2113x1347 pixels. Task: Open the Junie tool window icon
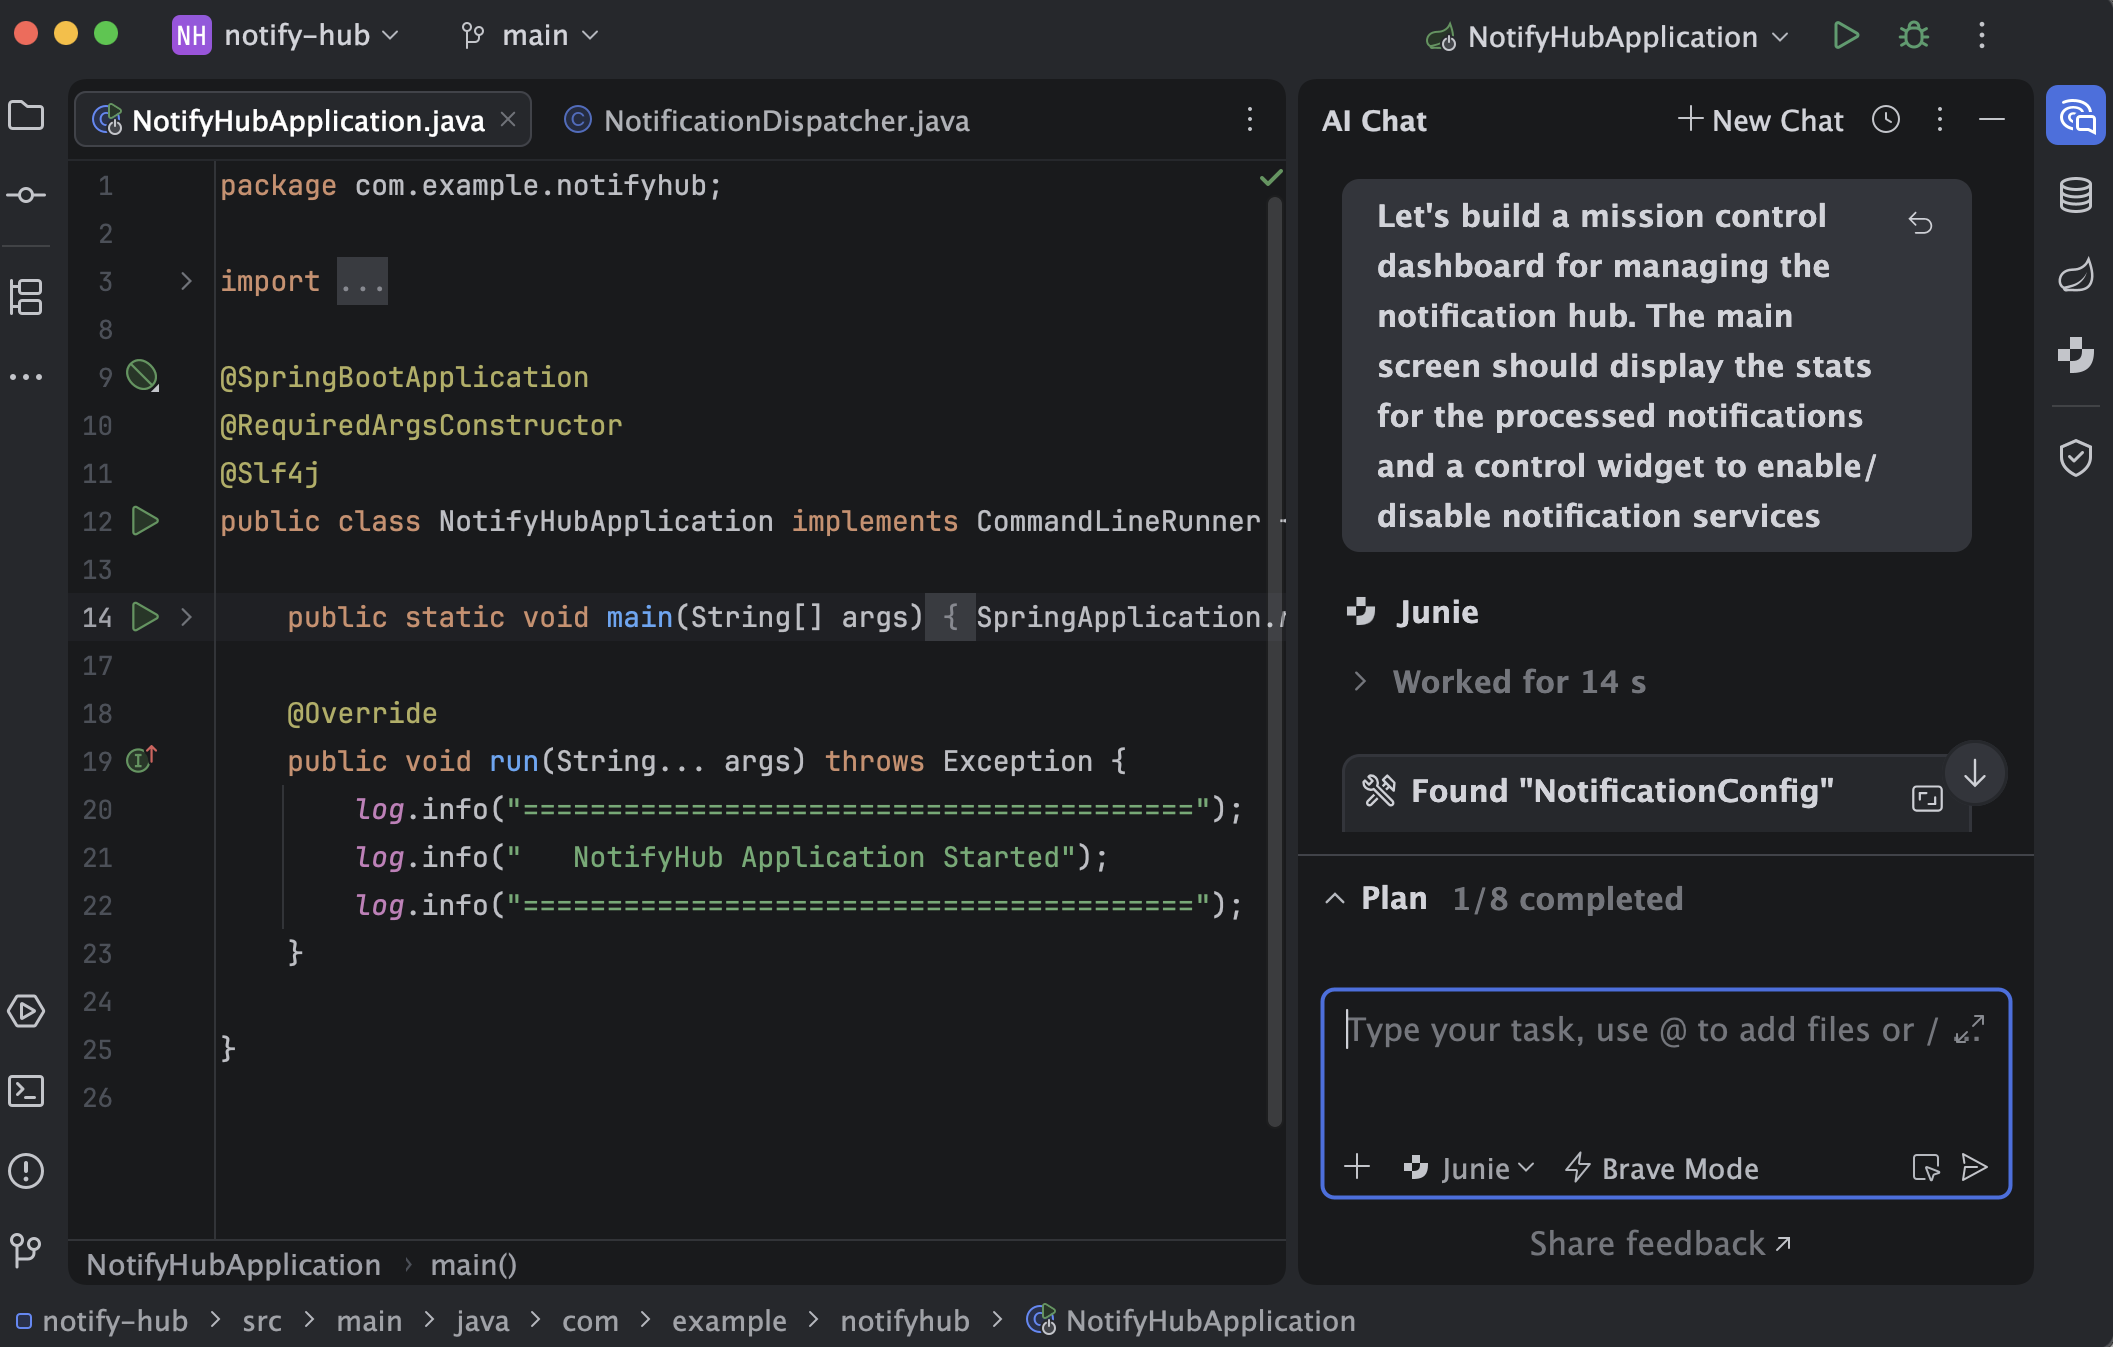pyautogui.click(x=2076, y=355)
